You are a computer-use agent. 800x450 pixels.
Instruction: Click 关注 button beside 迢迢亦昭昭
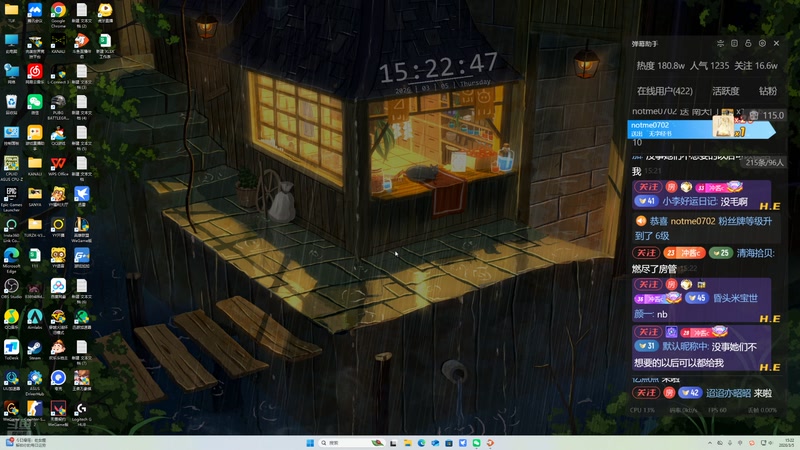point(646,393)
